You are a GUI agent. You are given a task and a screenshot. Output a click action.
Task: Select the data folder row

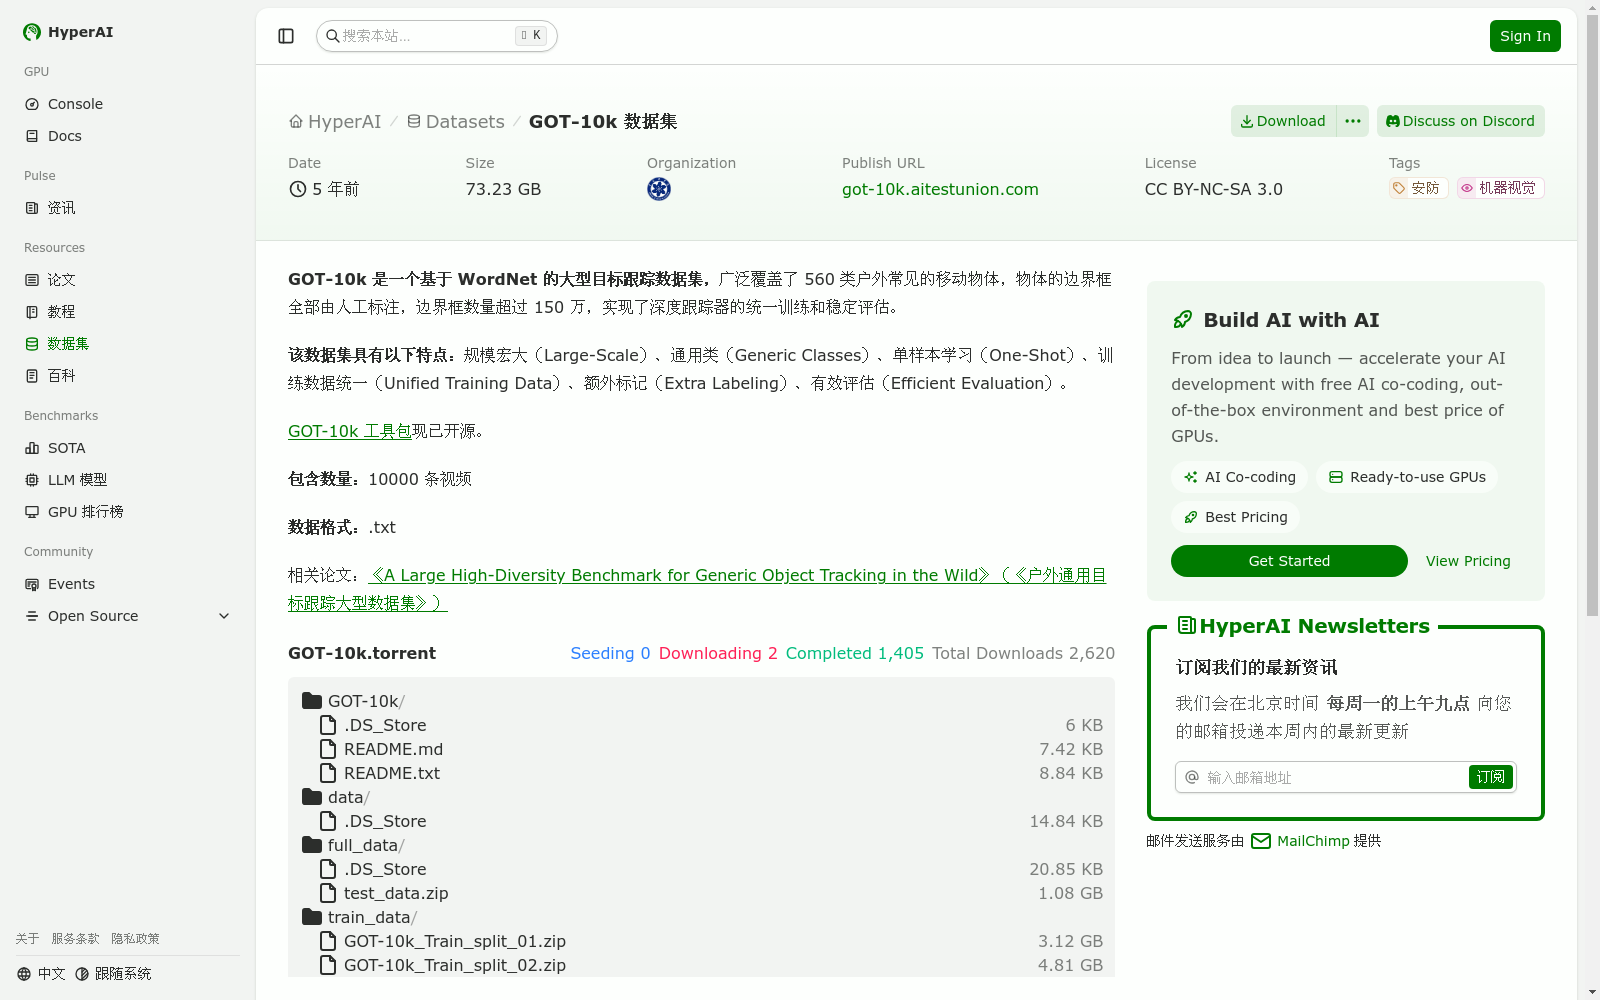tap(702, 797)
